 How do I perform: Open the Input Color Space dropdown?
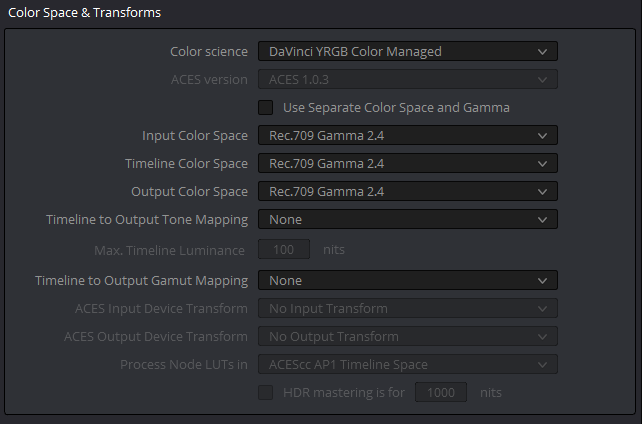(408, 135)
